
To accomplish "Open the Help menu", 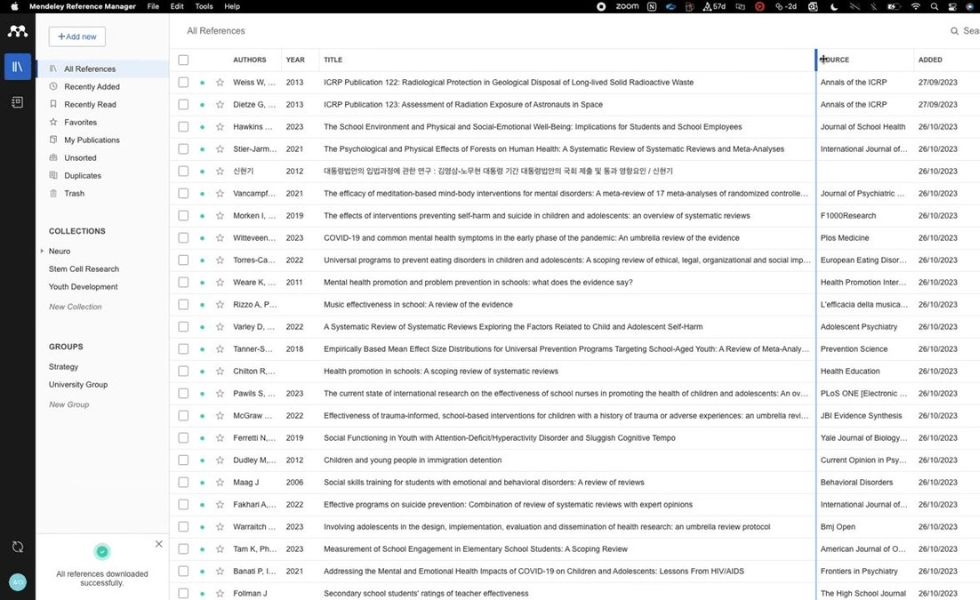I will (x=232, y=6).
